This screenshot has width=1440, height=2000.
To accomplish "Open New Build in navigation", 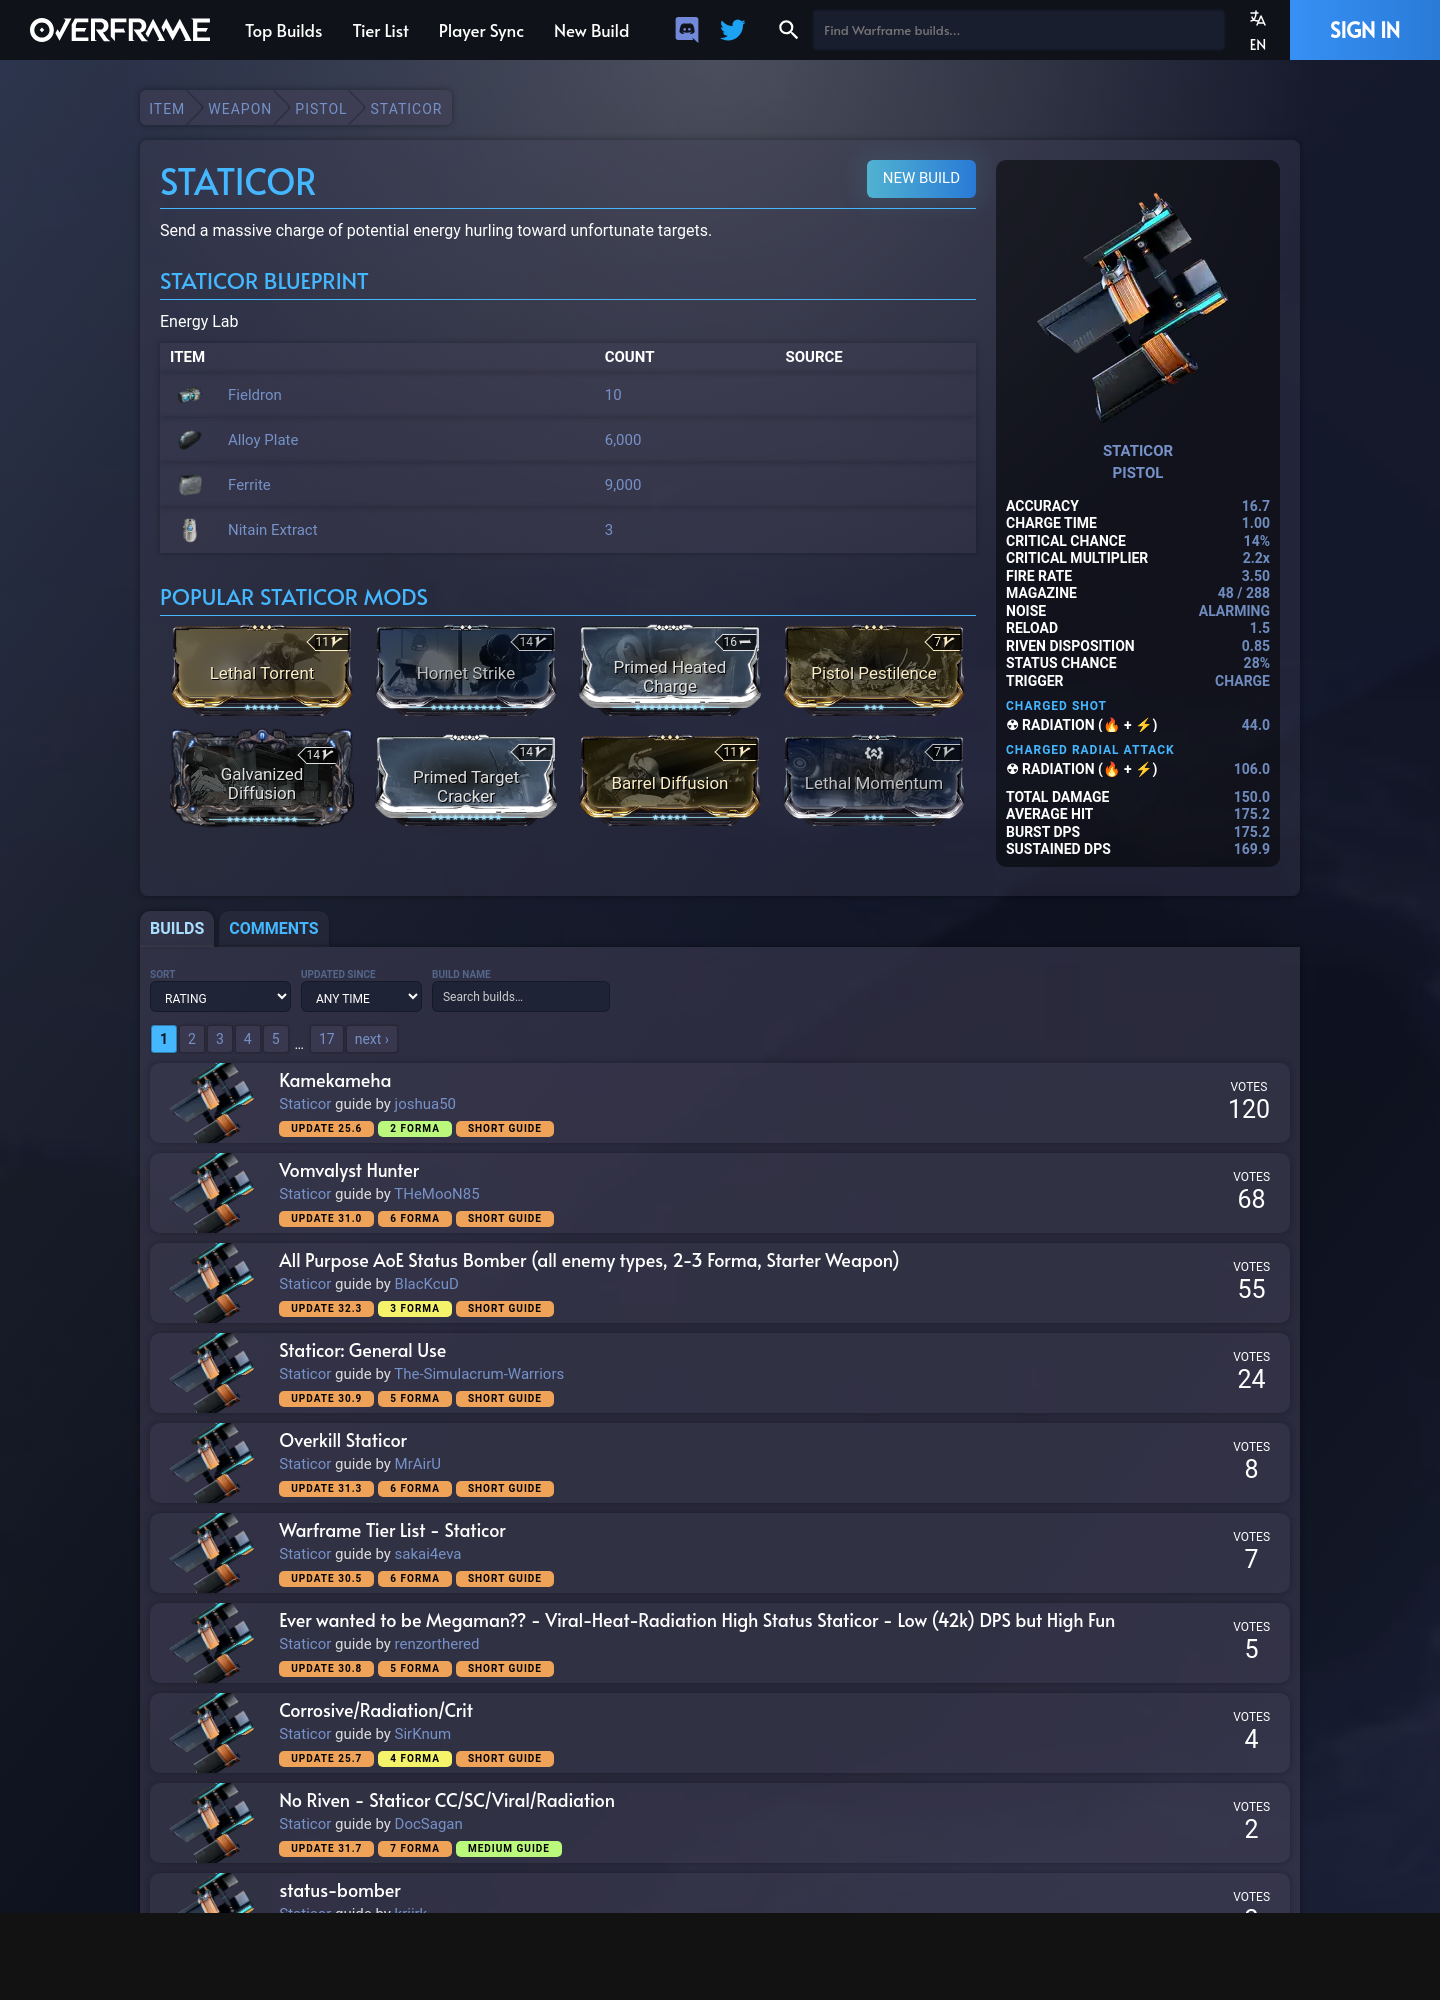I will (591, 31).
